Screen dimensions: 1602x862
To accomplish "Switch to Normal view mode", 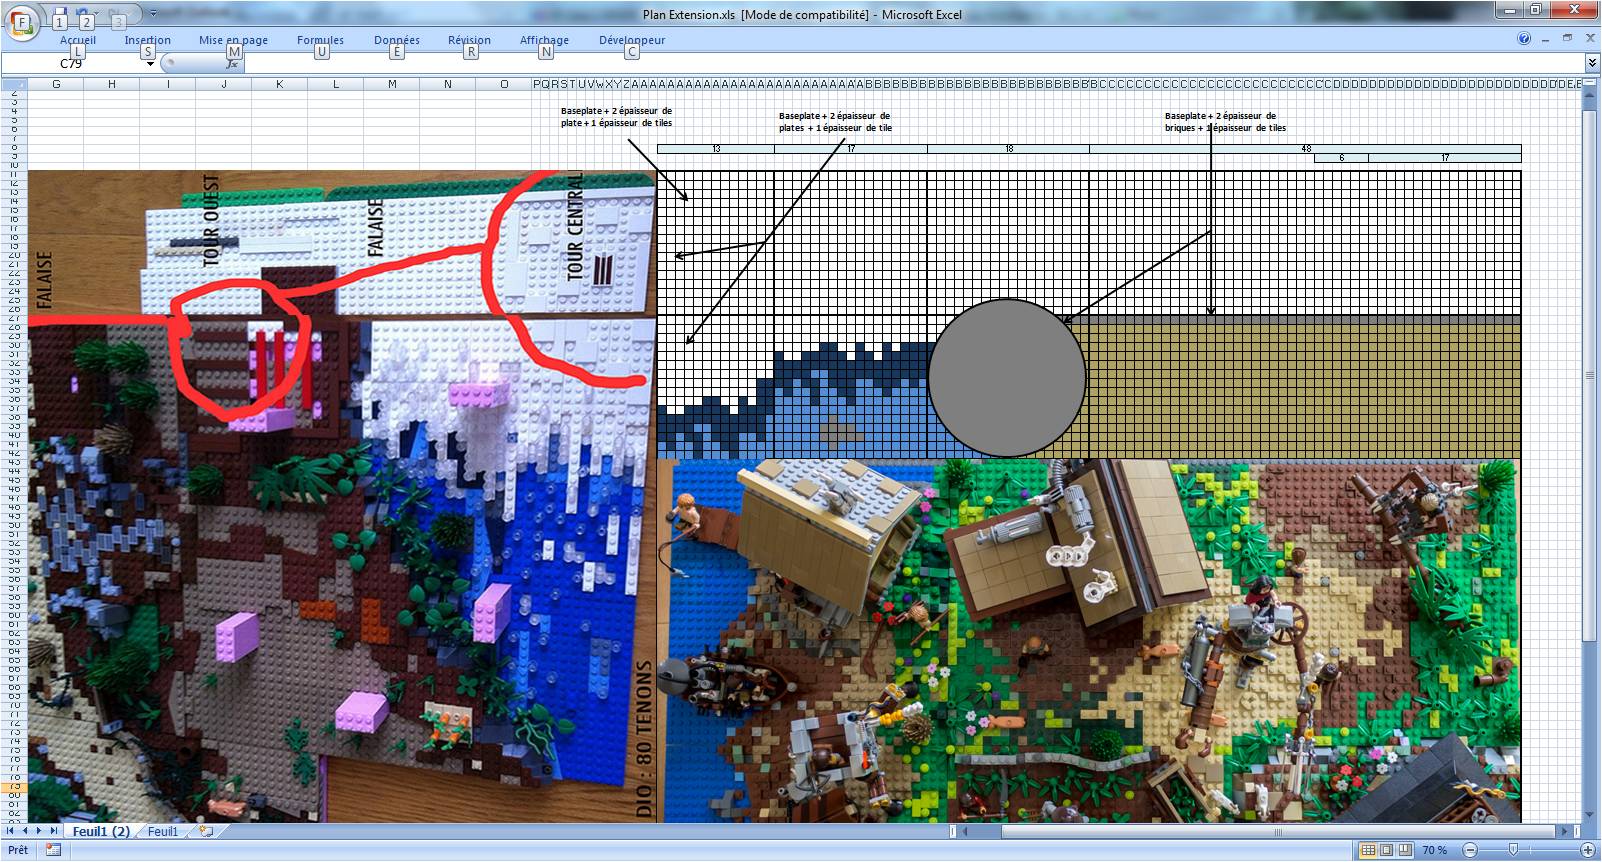I will [x=1368, y=850].
